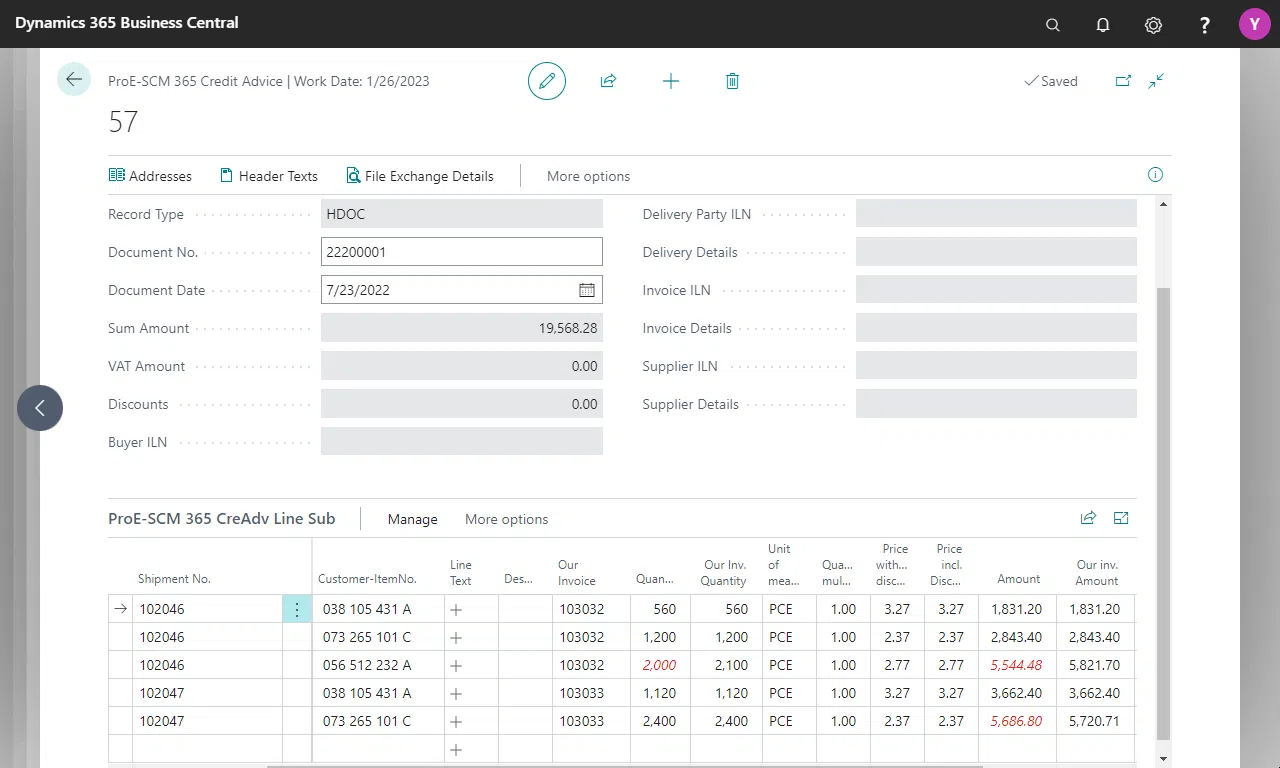1280x768 pixels.
Task: Create a new record with plus icon
Action: (x=671, y=81)
